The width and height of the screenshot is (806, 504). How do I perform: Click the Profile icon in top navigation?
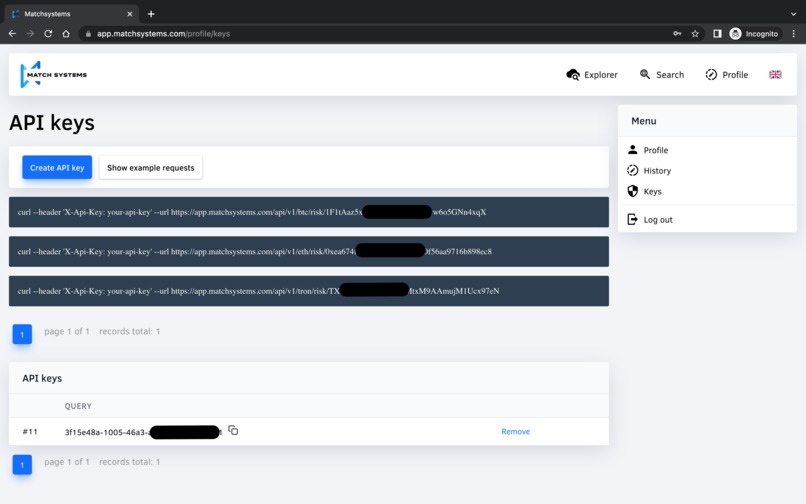click(x=711, y=75)
